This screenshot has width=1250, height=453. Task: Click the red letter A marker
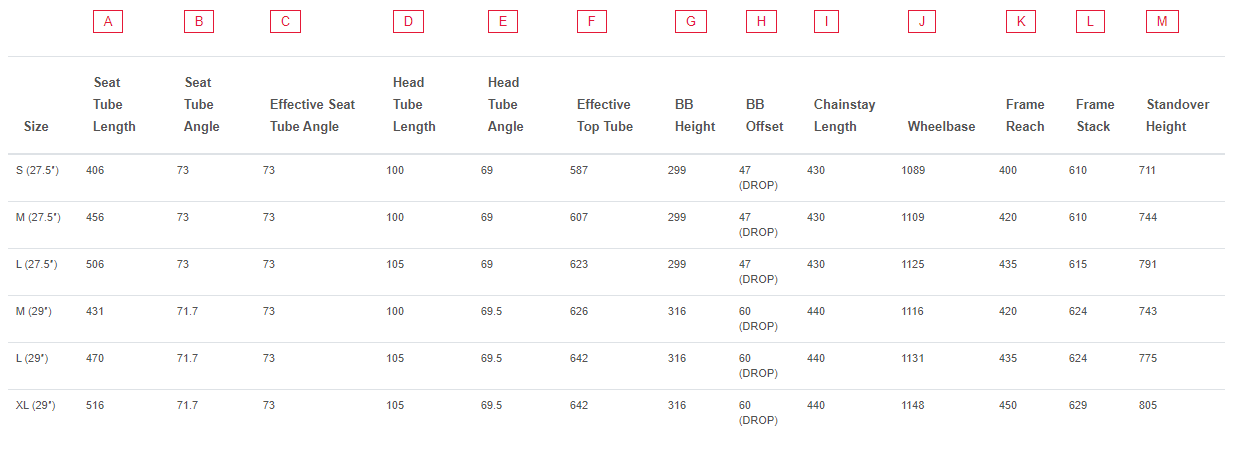[107, 21]
